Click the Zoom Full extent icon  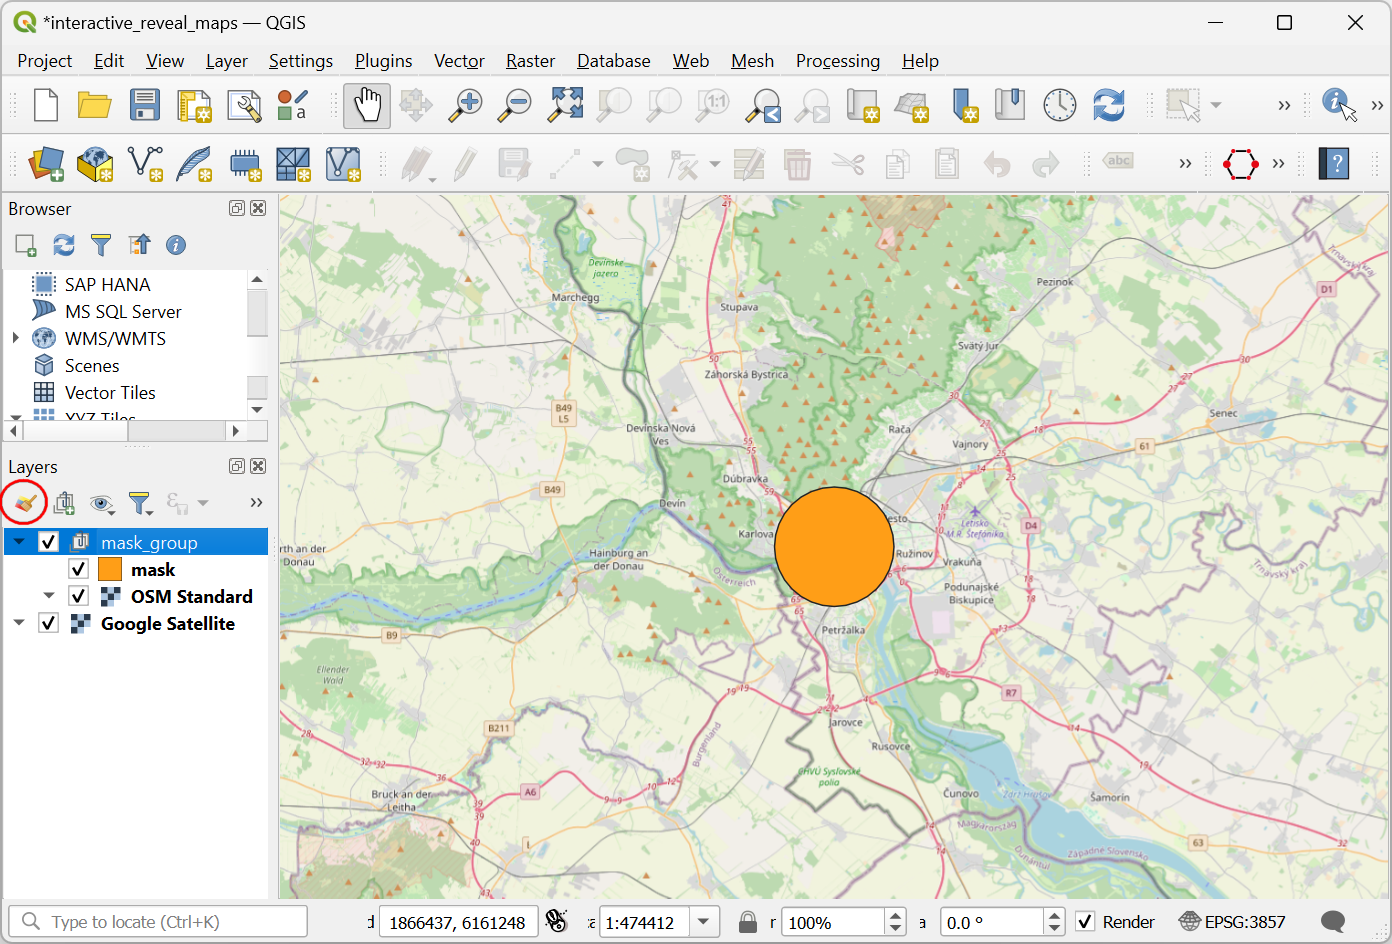(x=565, y=105)
